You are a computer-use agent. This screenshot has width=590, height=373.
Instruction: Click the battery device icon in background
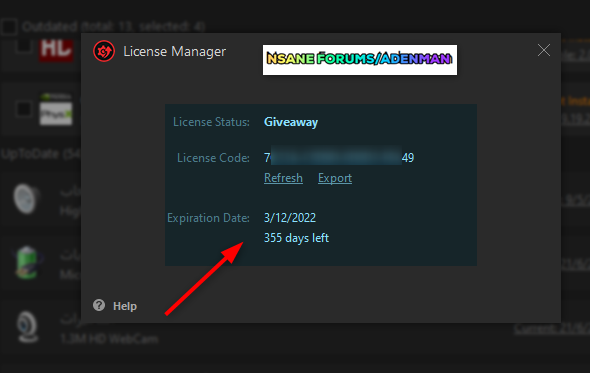[x=26, y=262]
